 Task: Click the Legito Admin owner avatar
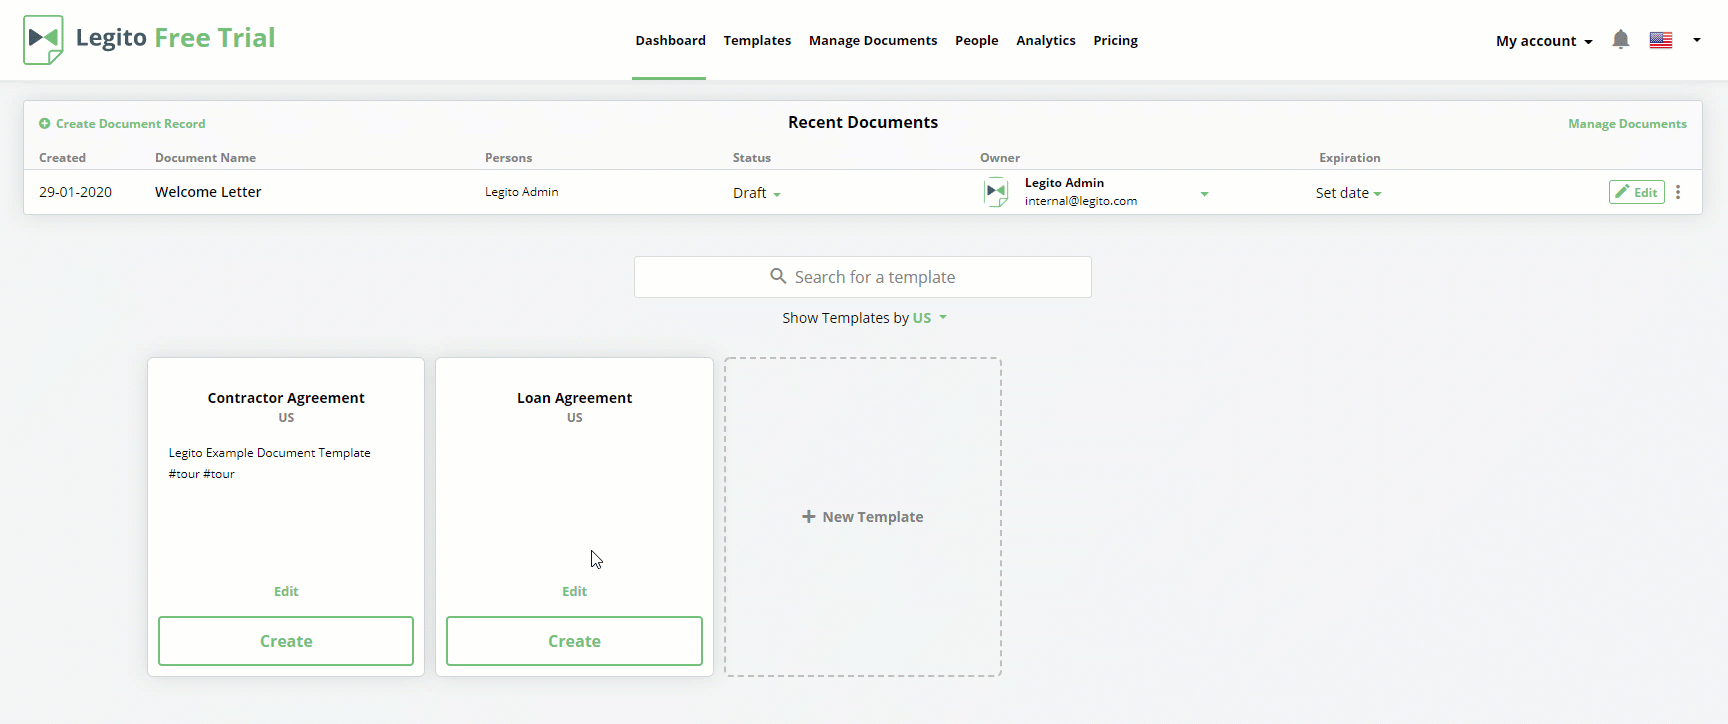pyautogui.click(x=996, y=191)
